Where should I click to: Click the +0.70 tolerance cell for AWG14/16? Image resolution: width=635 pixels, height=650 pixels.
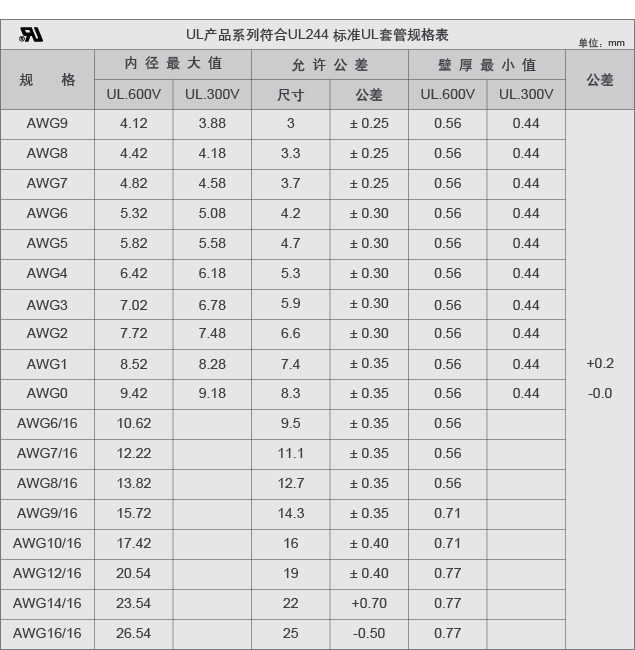369,603
